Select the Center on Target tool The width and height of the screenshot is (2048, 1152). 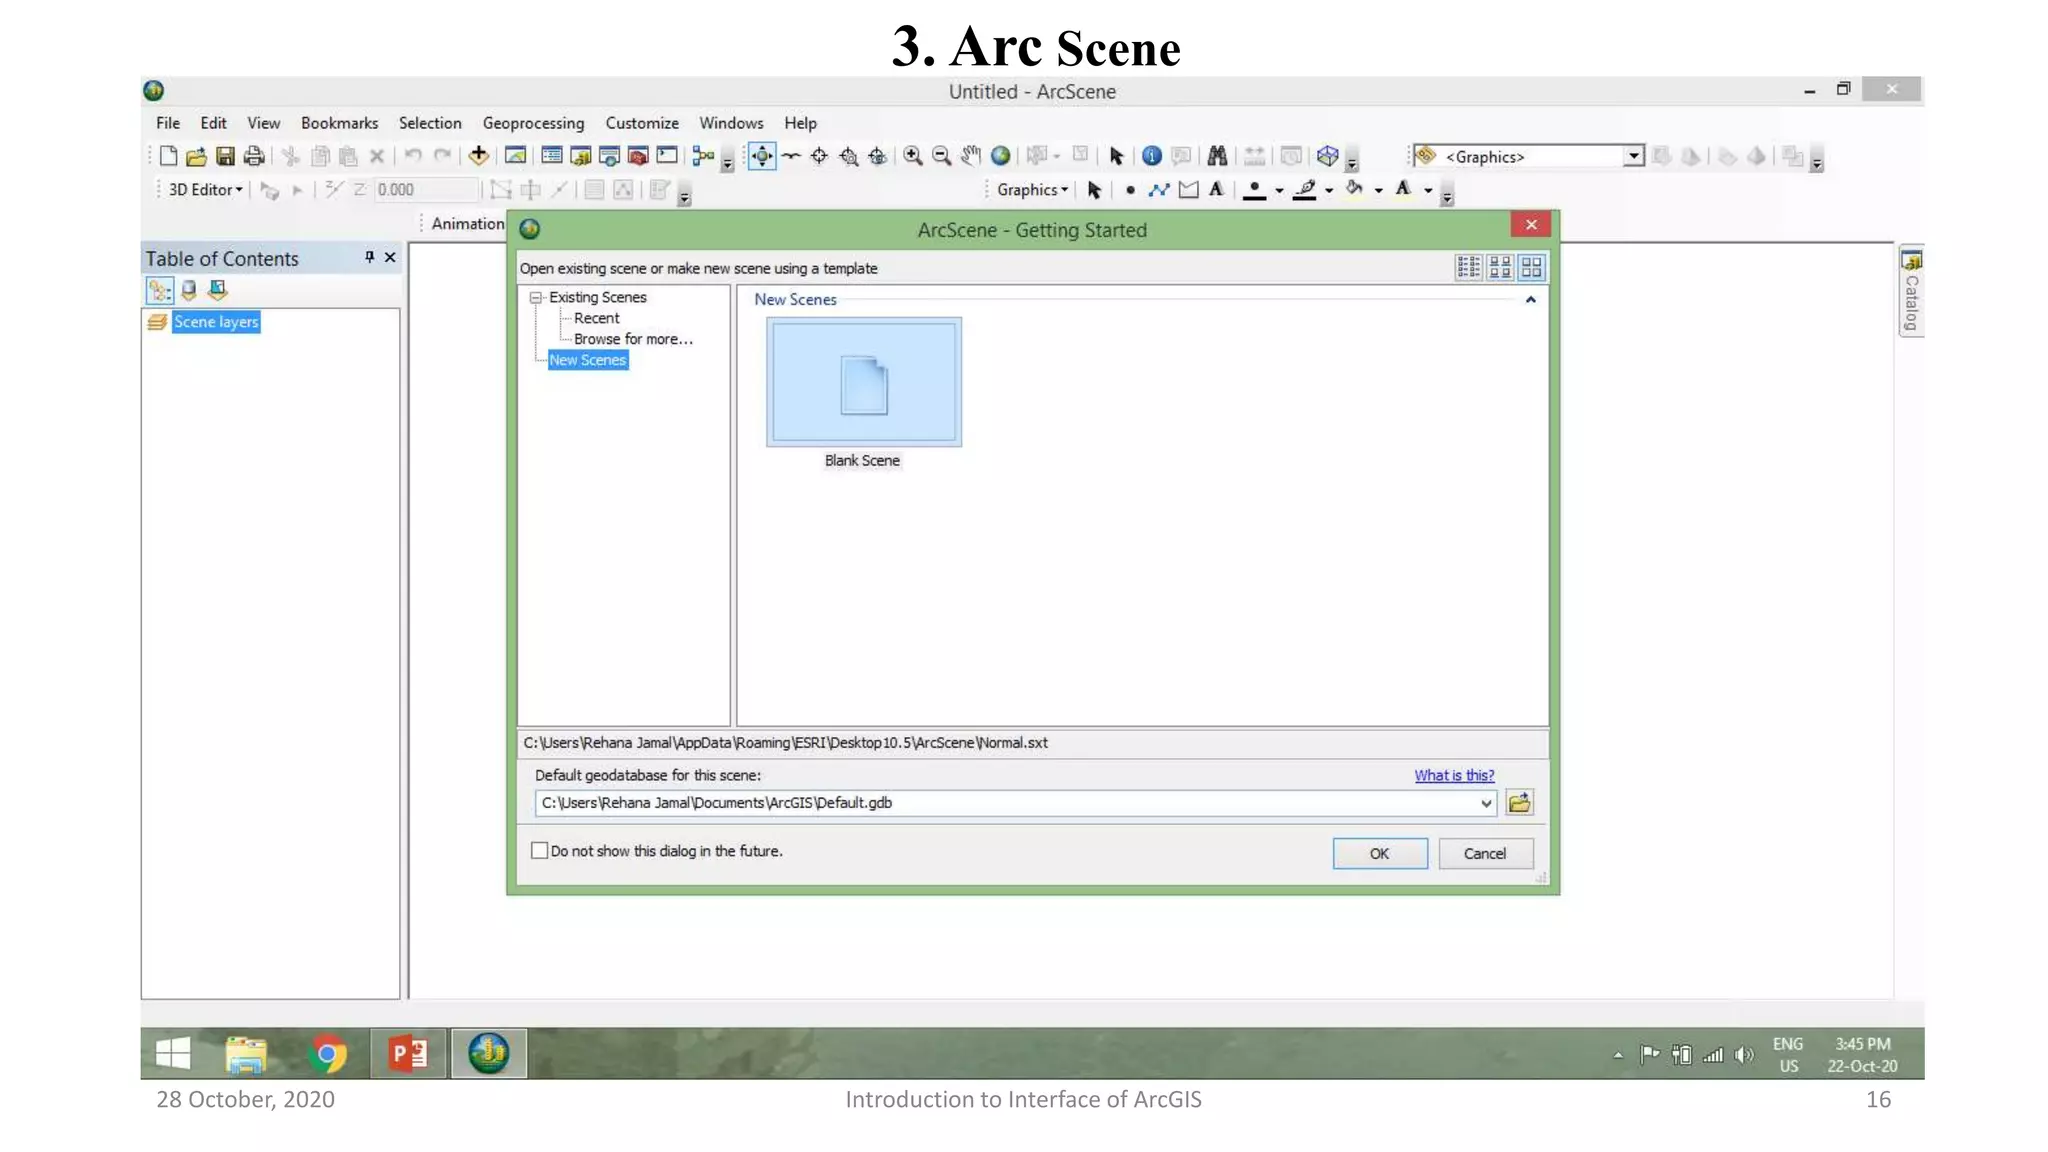pos(820,156)
